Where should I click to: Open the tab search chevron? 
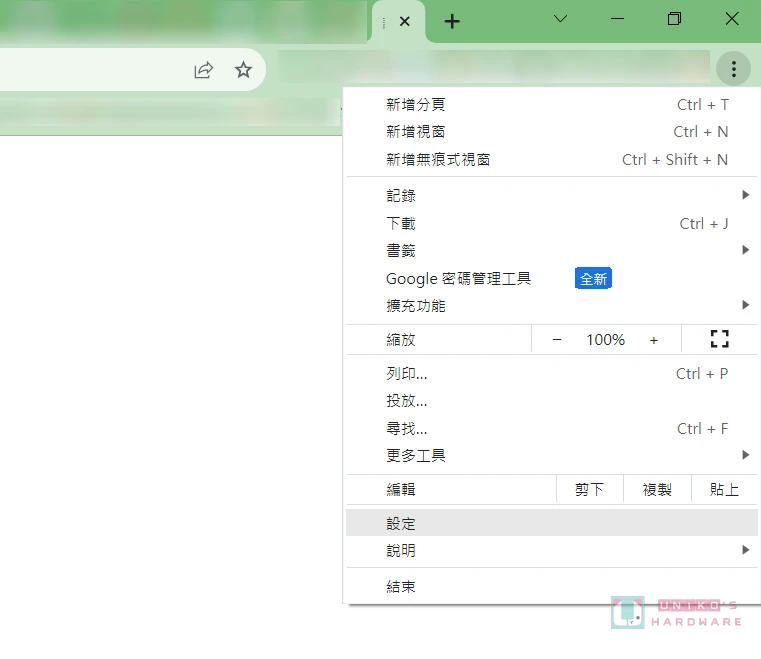[x=561, y=19]
